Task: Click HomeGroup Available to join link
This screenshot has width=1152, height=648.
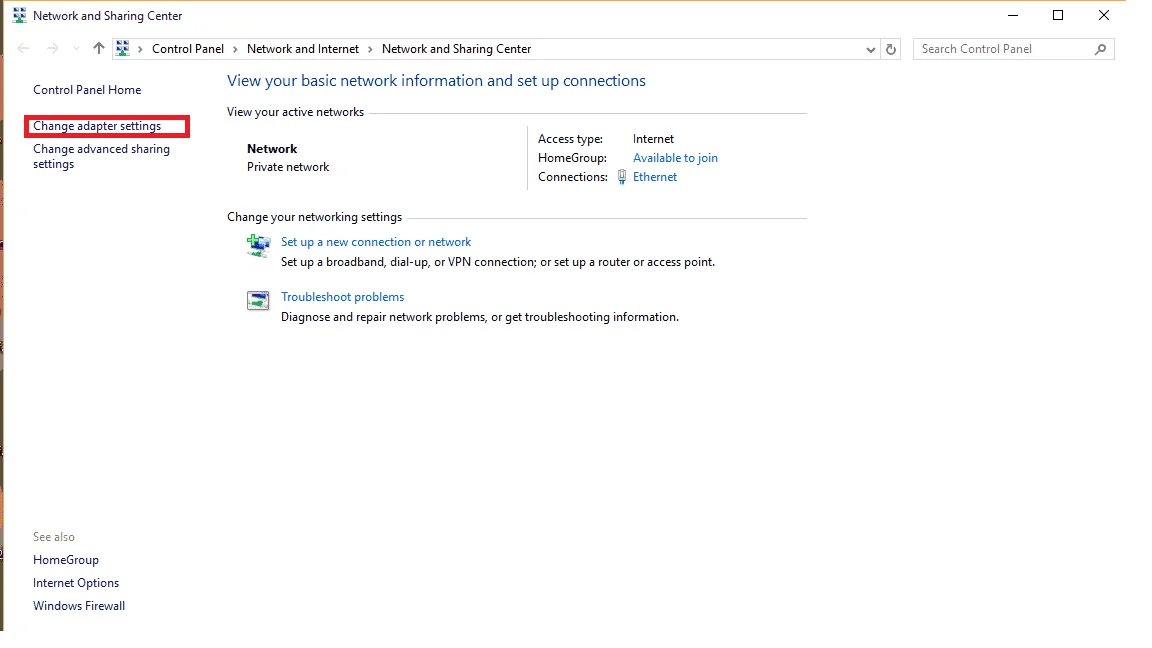Action: (x=675, y=158)
